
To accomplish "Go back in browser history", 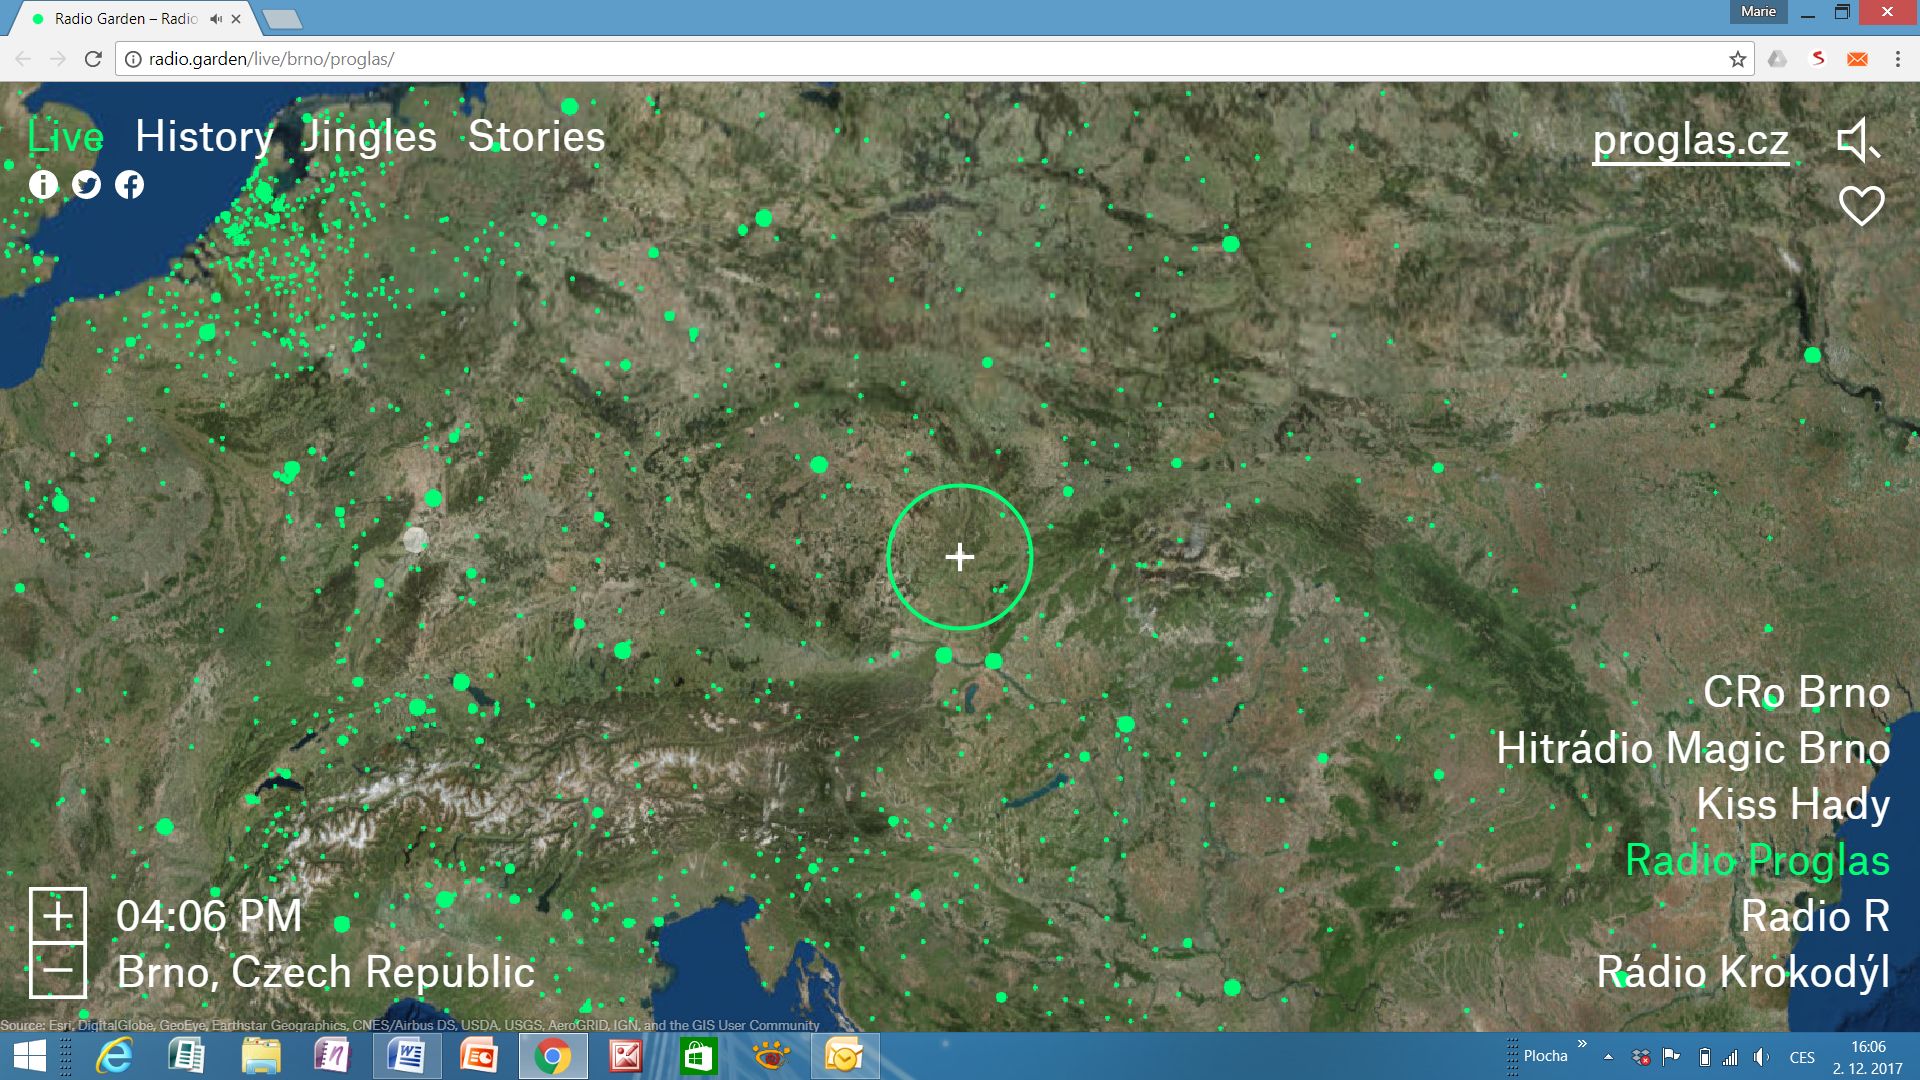I will pyautogui.click(x=23, y=59).
